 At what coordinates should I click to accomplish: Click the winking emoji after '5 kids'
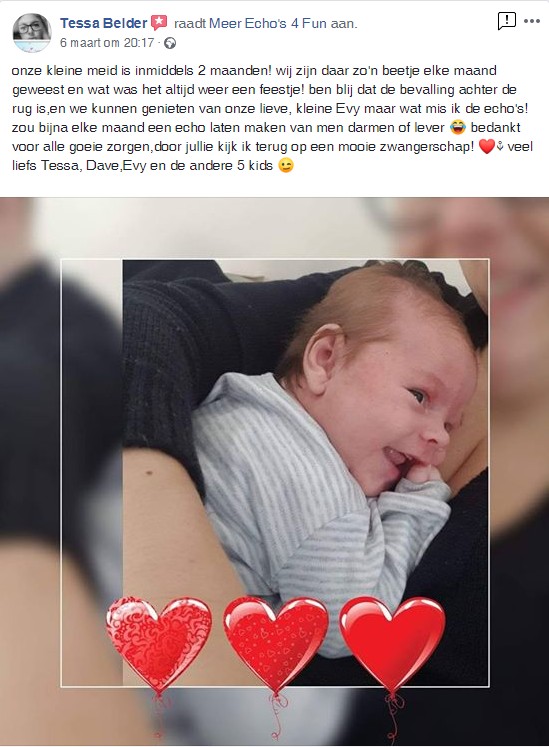286,166
